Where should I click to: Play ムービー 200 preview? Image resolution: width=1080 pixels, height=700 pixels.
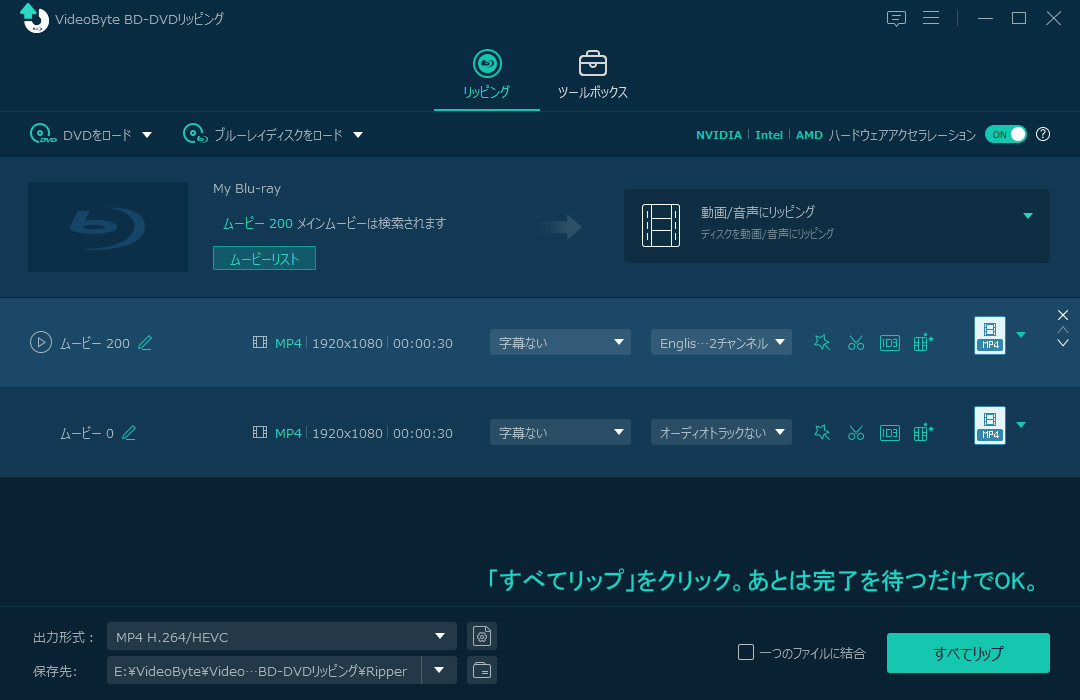[41, 342]
